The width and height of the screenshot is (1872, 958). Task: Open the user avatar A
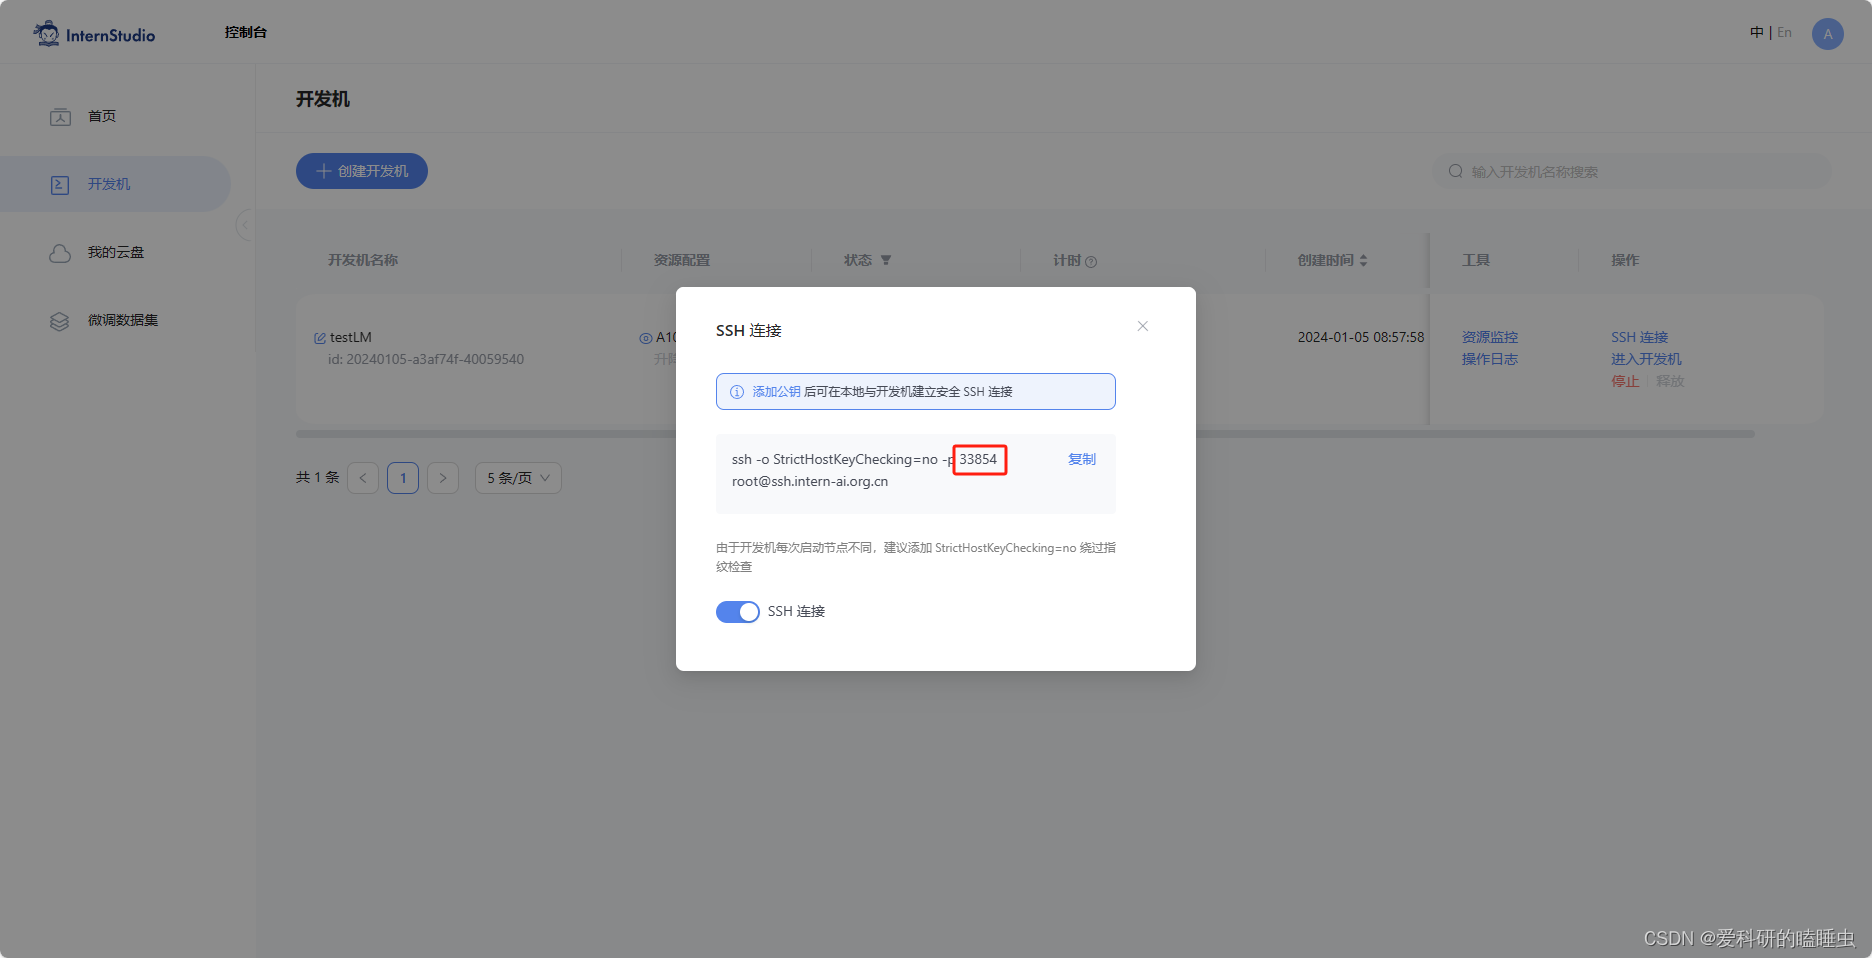point(1828,34)
